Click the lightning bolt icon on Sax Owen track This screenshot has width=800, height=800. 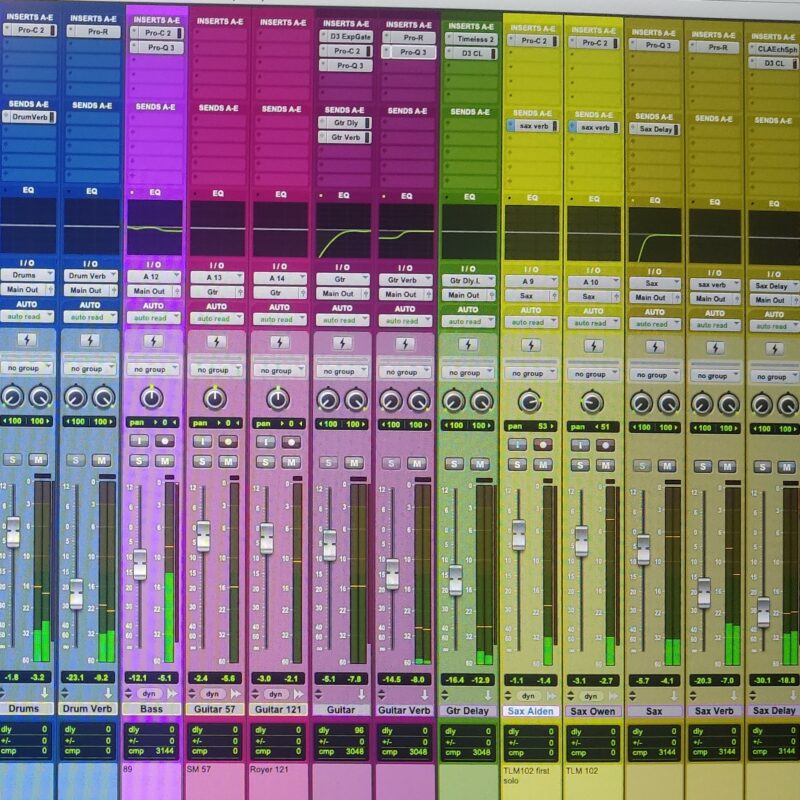(x=593, y=346)
